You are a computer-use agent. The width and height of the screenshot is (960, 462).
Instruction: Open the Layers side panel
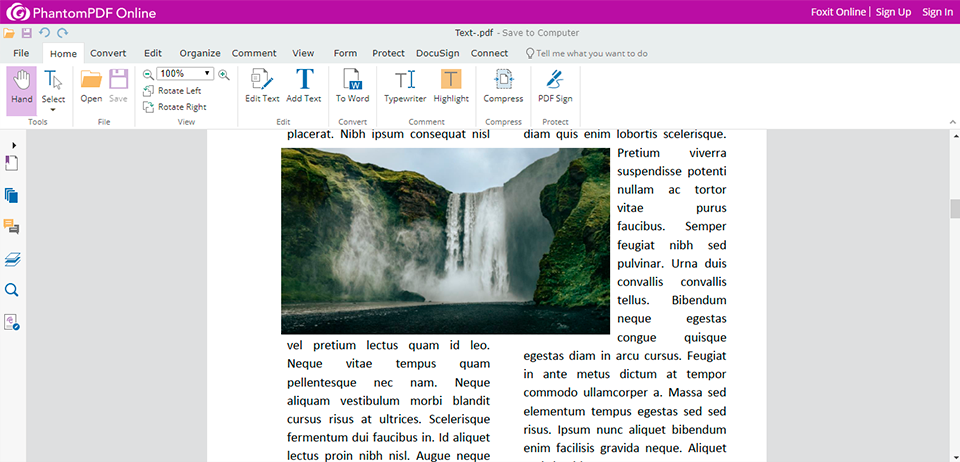point(12,259)
